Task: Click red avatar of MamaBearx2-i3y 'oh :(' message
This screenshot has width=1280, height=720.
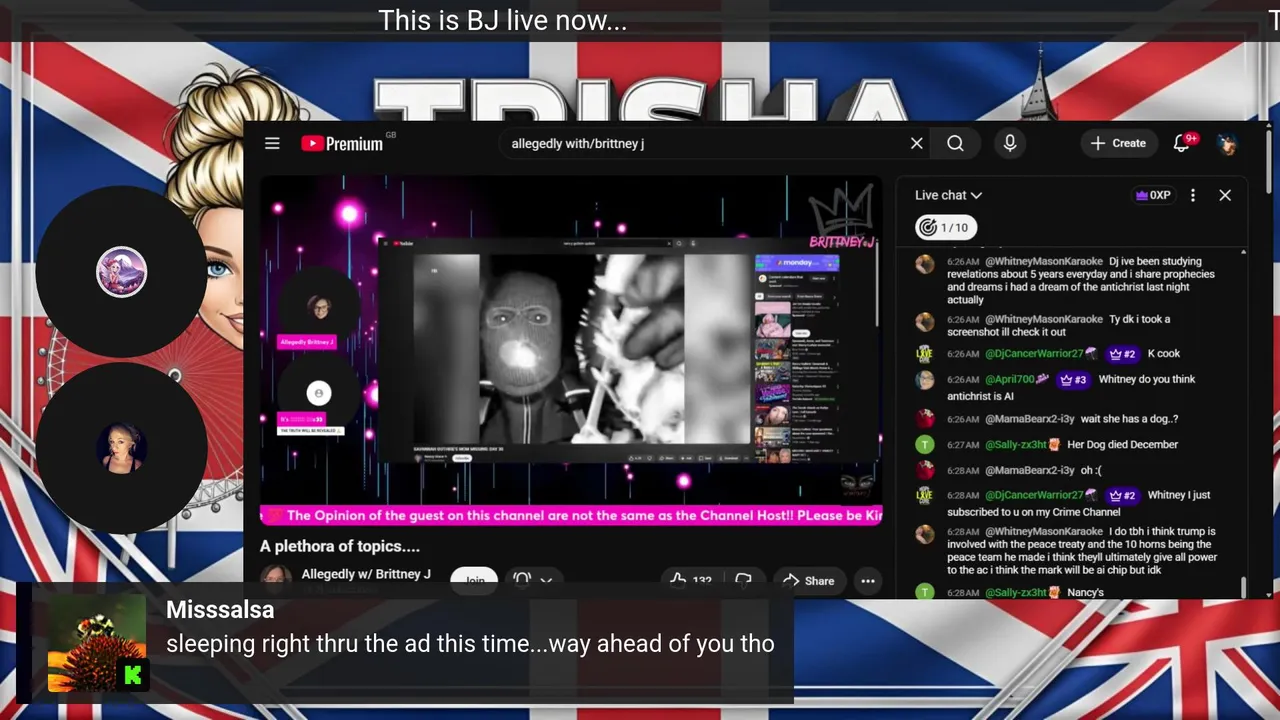Action: click(x=925, y=471)
